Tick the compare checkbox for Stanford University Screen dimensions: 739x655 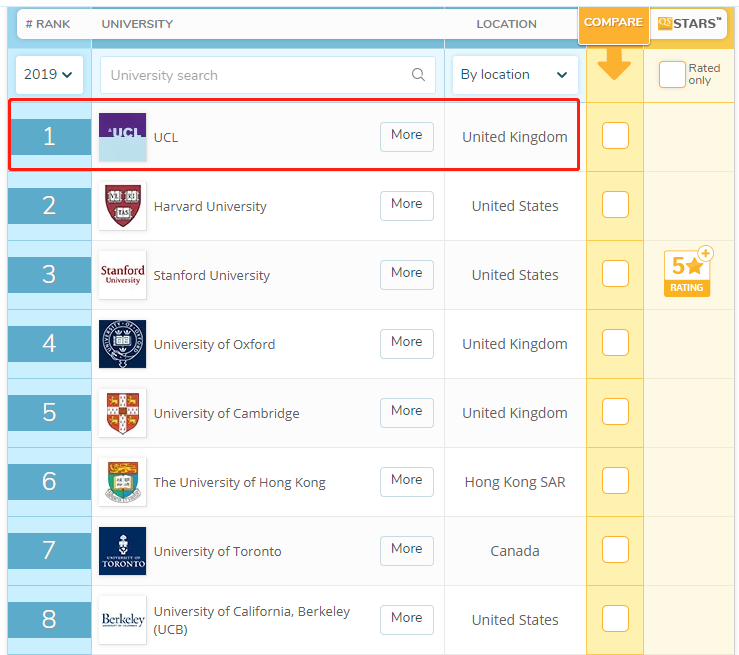pos(615,273)
